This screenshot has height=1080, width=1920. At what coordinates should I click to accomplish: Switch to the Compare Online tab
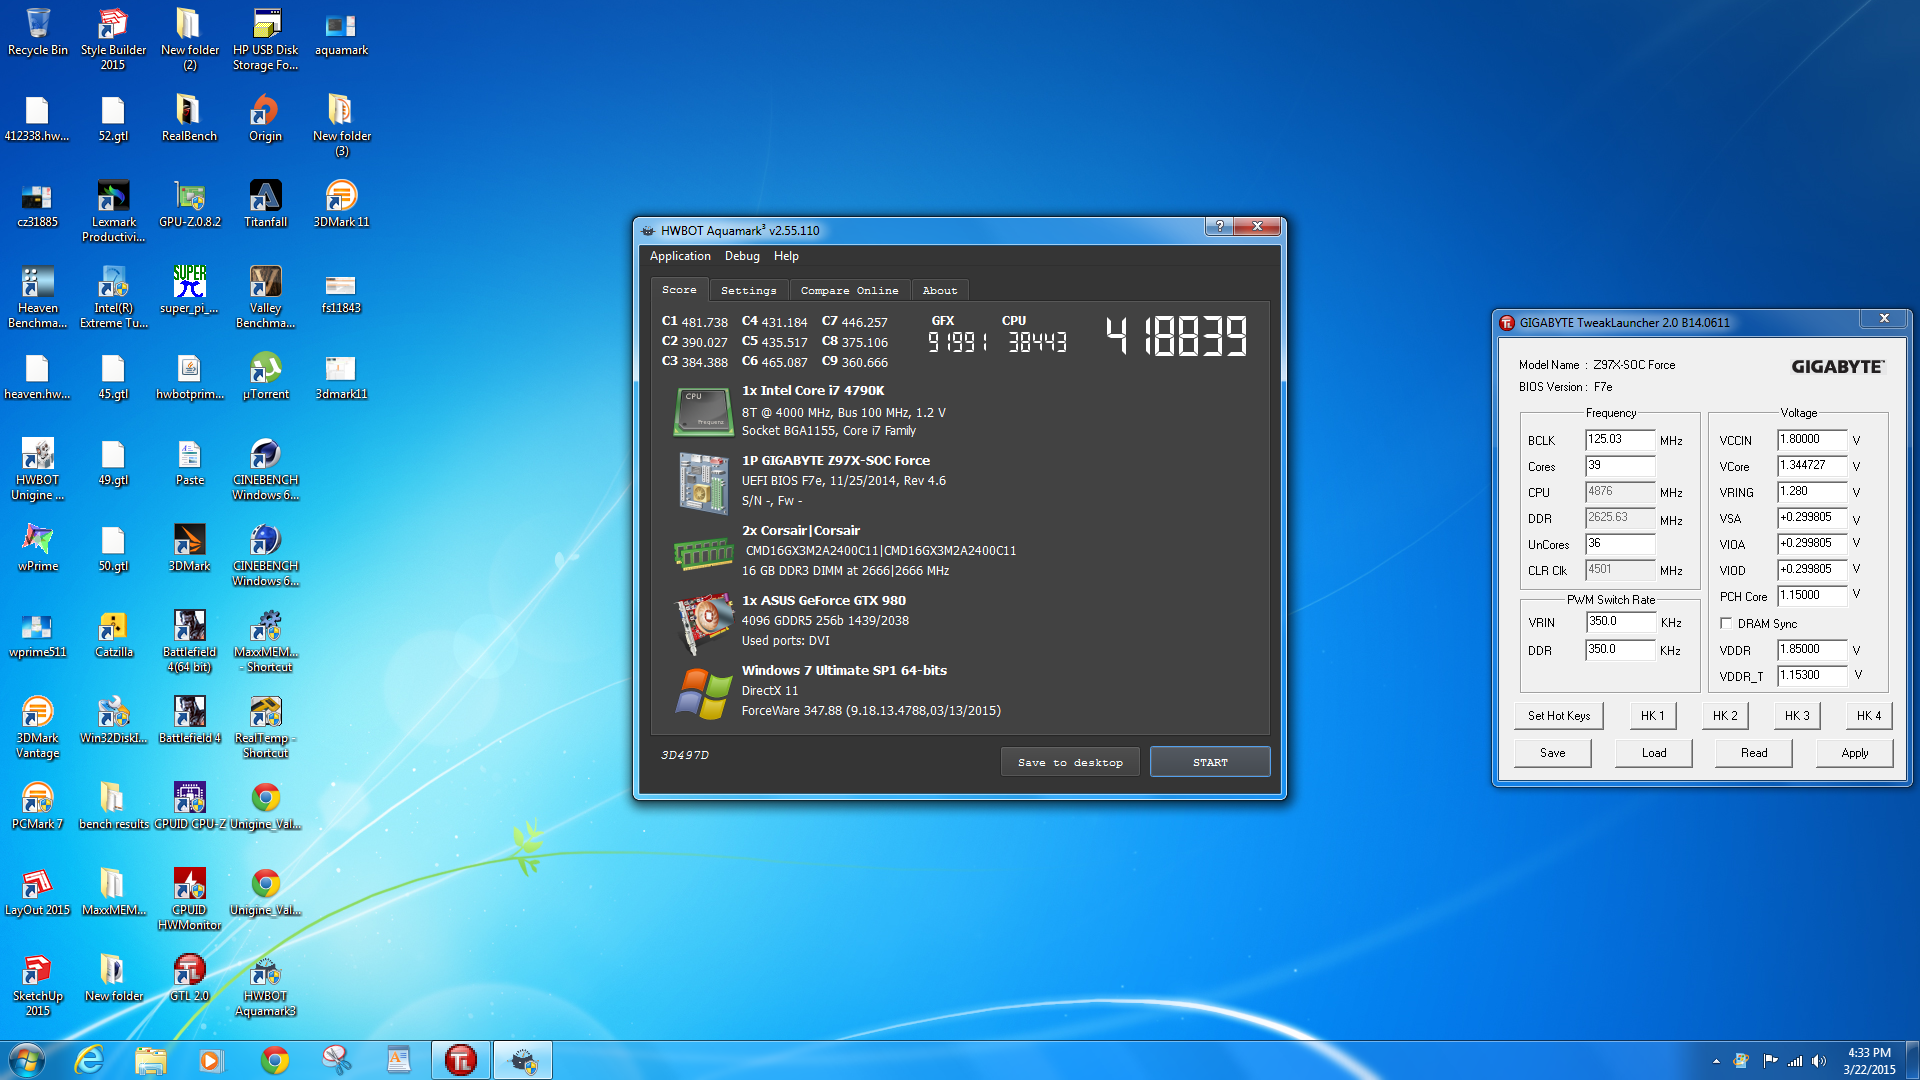[849, 290]
